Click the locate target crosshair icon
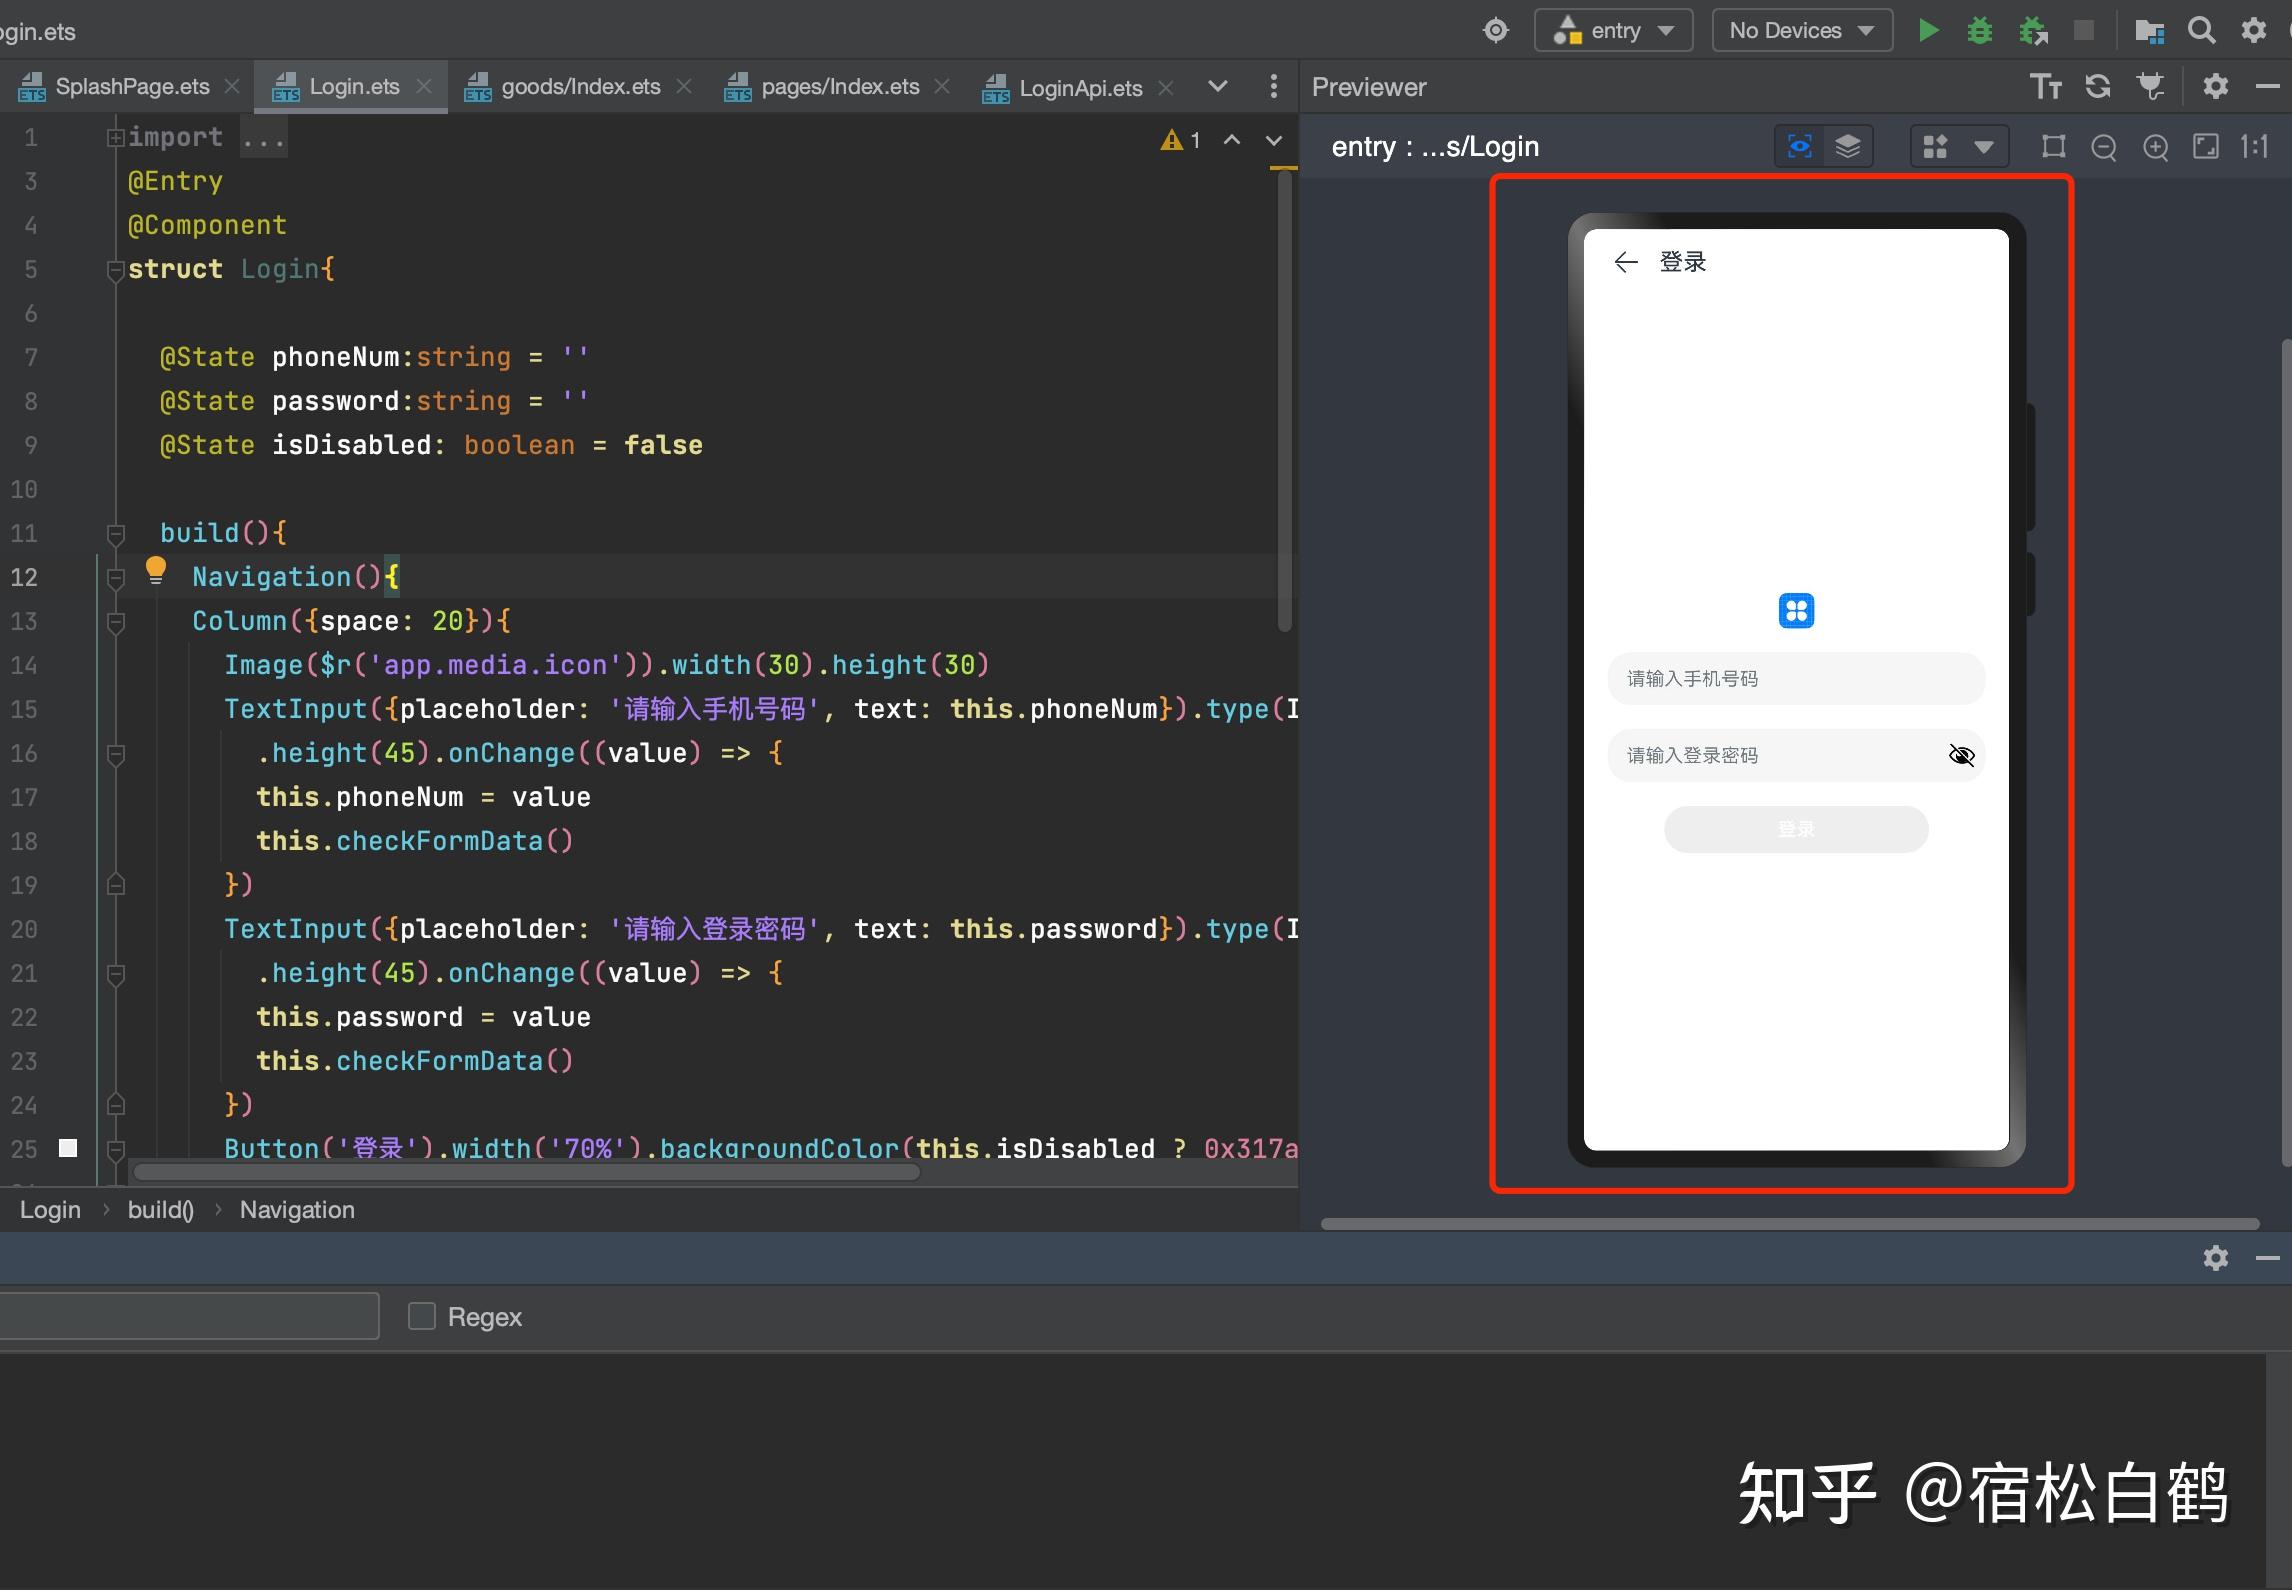Image resolution: width=2292 pixels, height=1590 pixels. 1496,31
